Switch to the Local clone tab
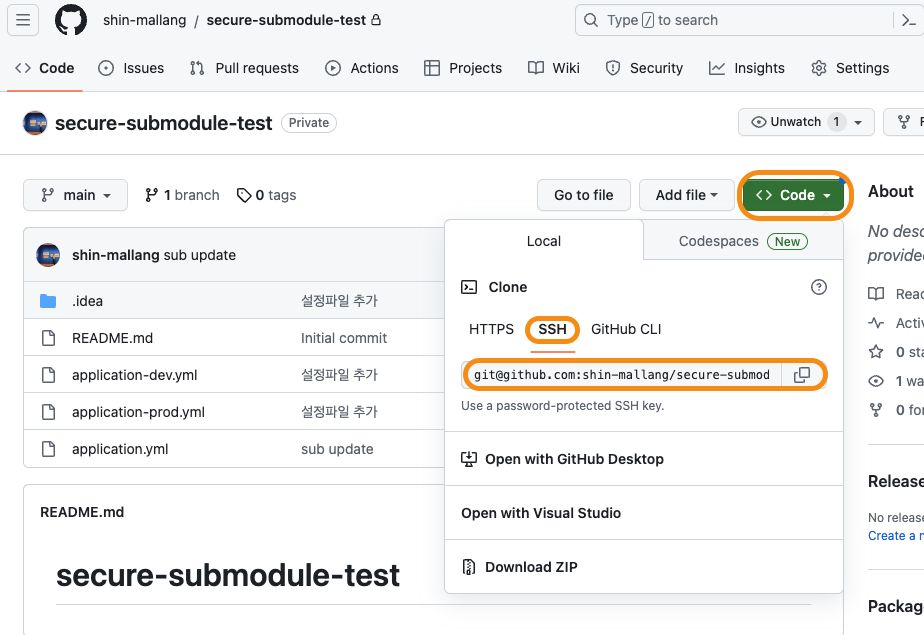This screenshot has height=635, width=924. pos(543,241)
